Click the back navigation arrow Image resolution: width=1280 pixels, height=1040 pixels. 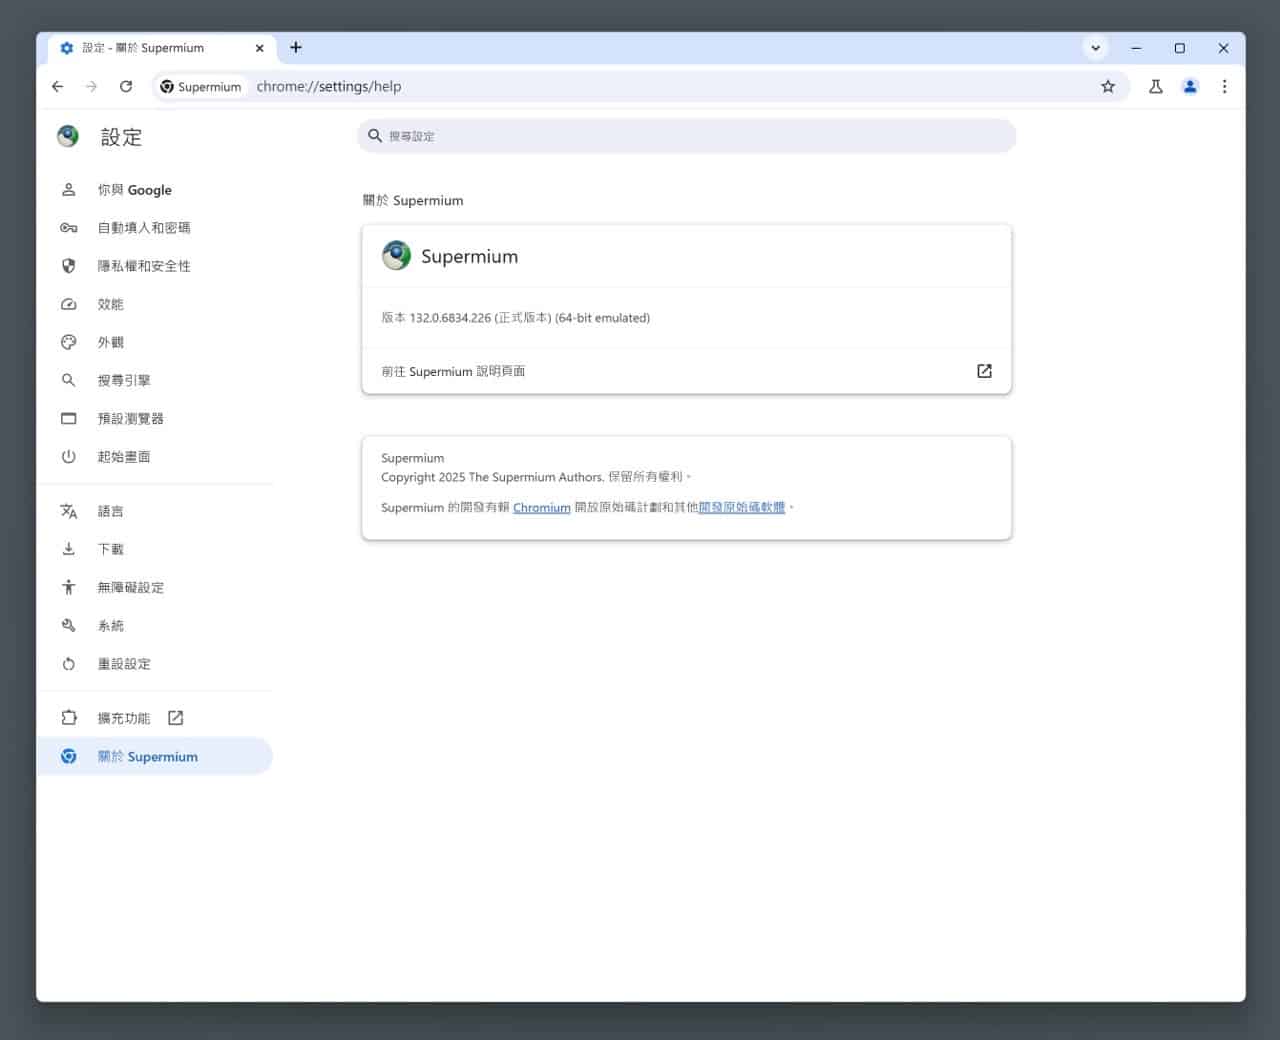pyautogui.click(x=58, y=87)
